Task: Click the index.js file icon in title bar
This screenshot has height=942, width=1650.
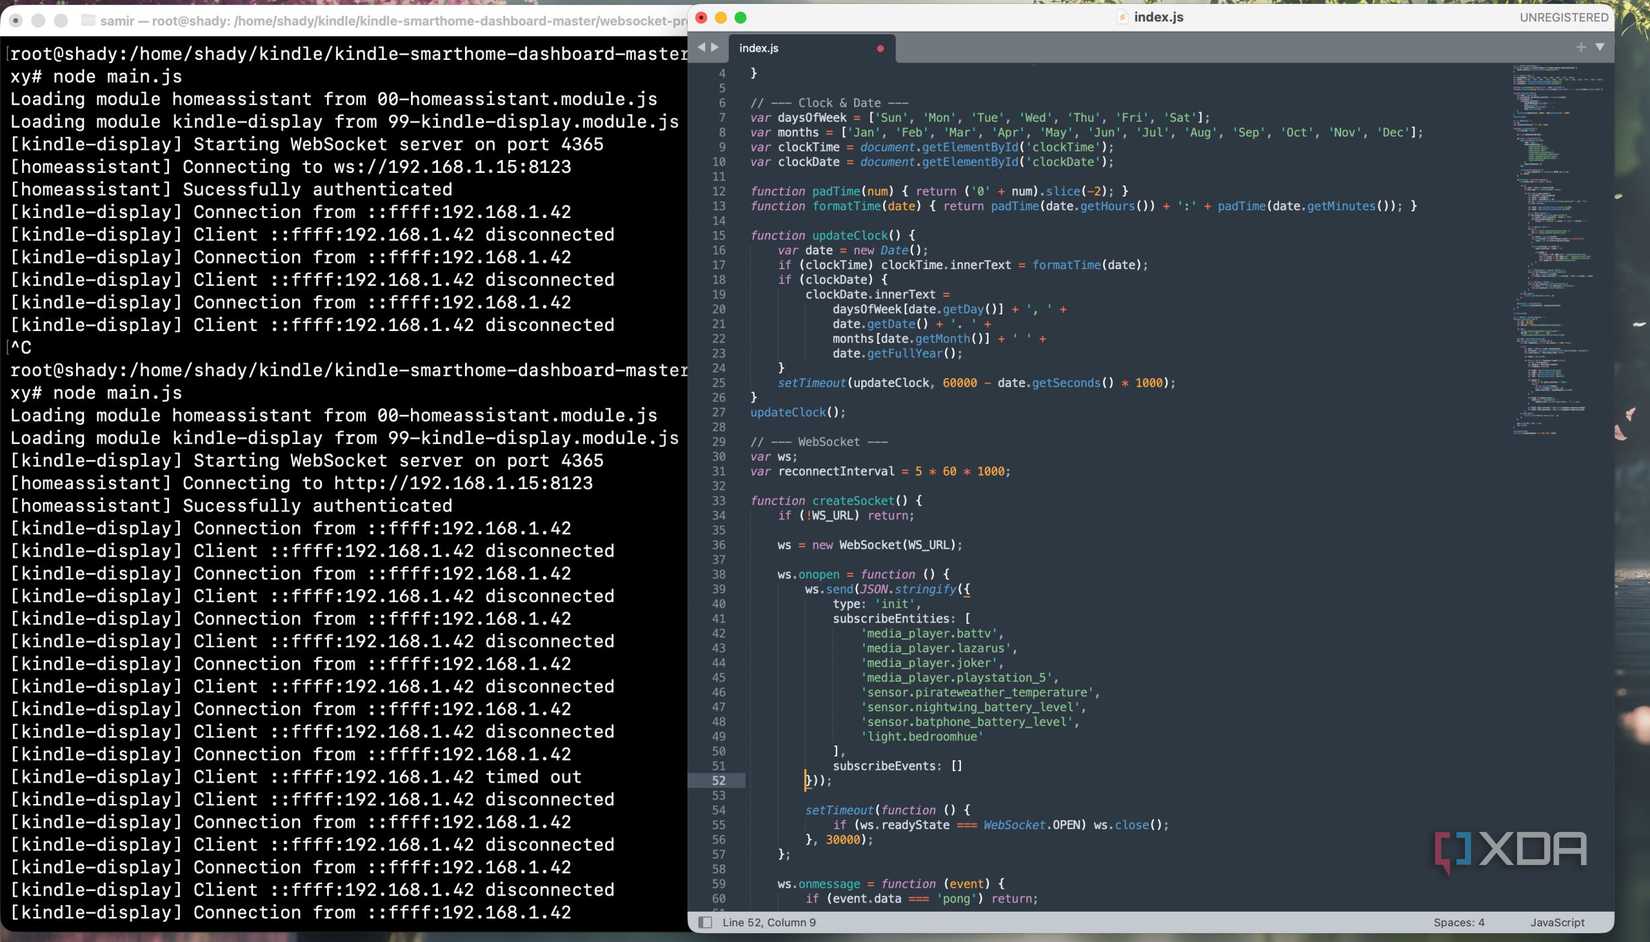Action: click(x=1122, y=17)
